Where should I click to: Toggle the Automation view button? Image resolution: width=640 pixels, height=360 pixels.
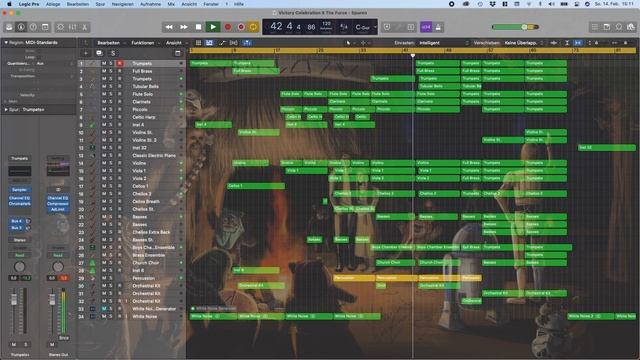pyautogui.click(x=222, y=42)
